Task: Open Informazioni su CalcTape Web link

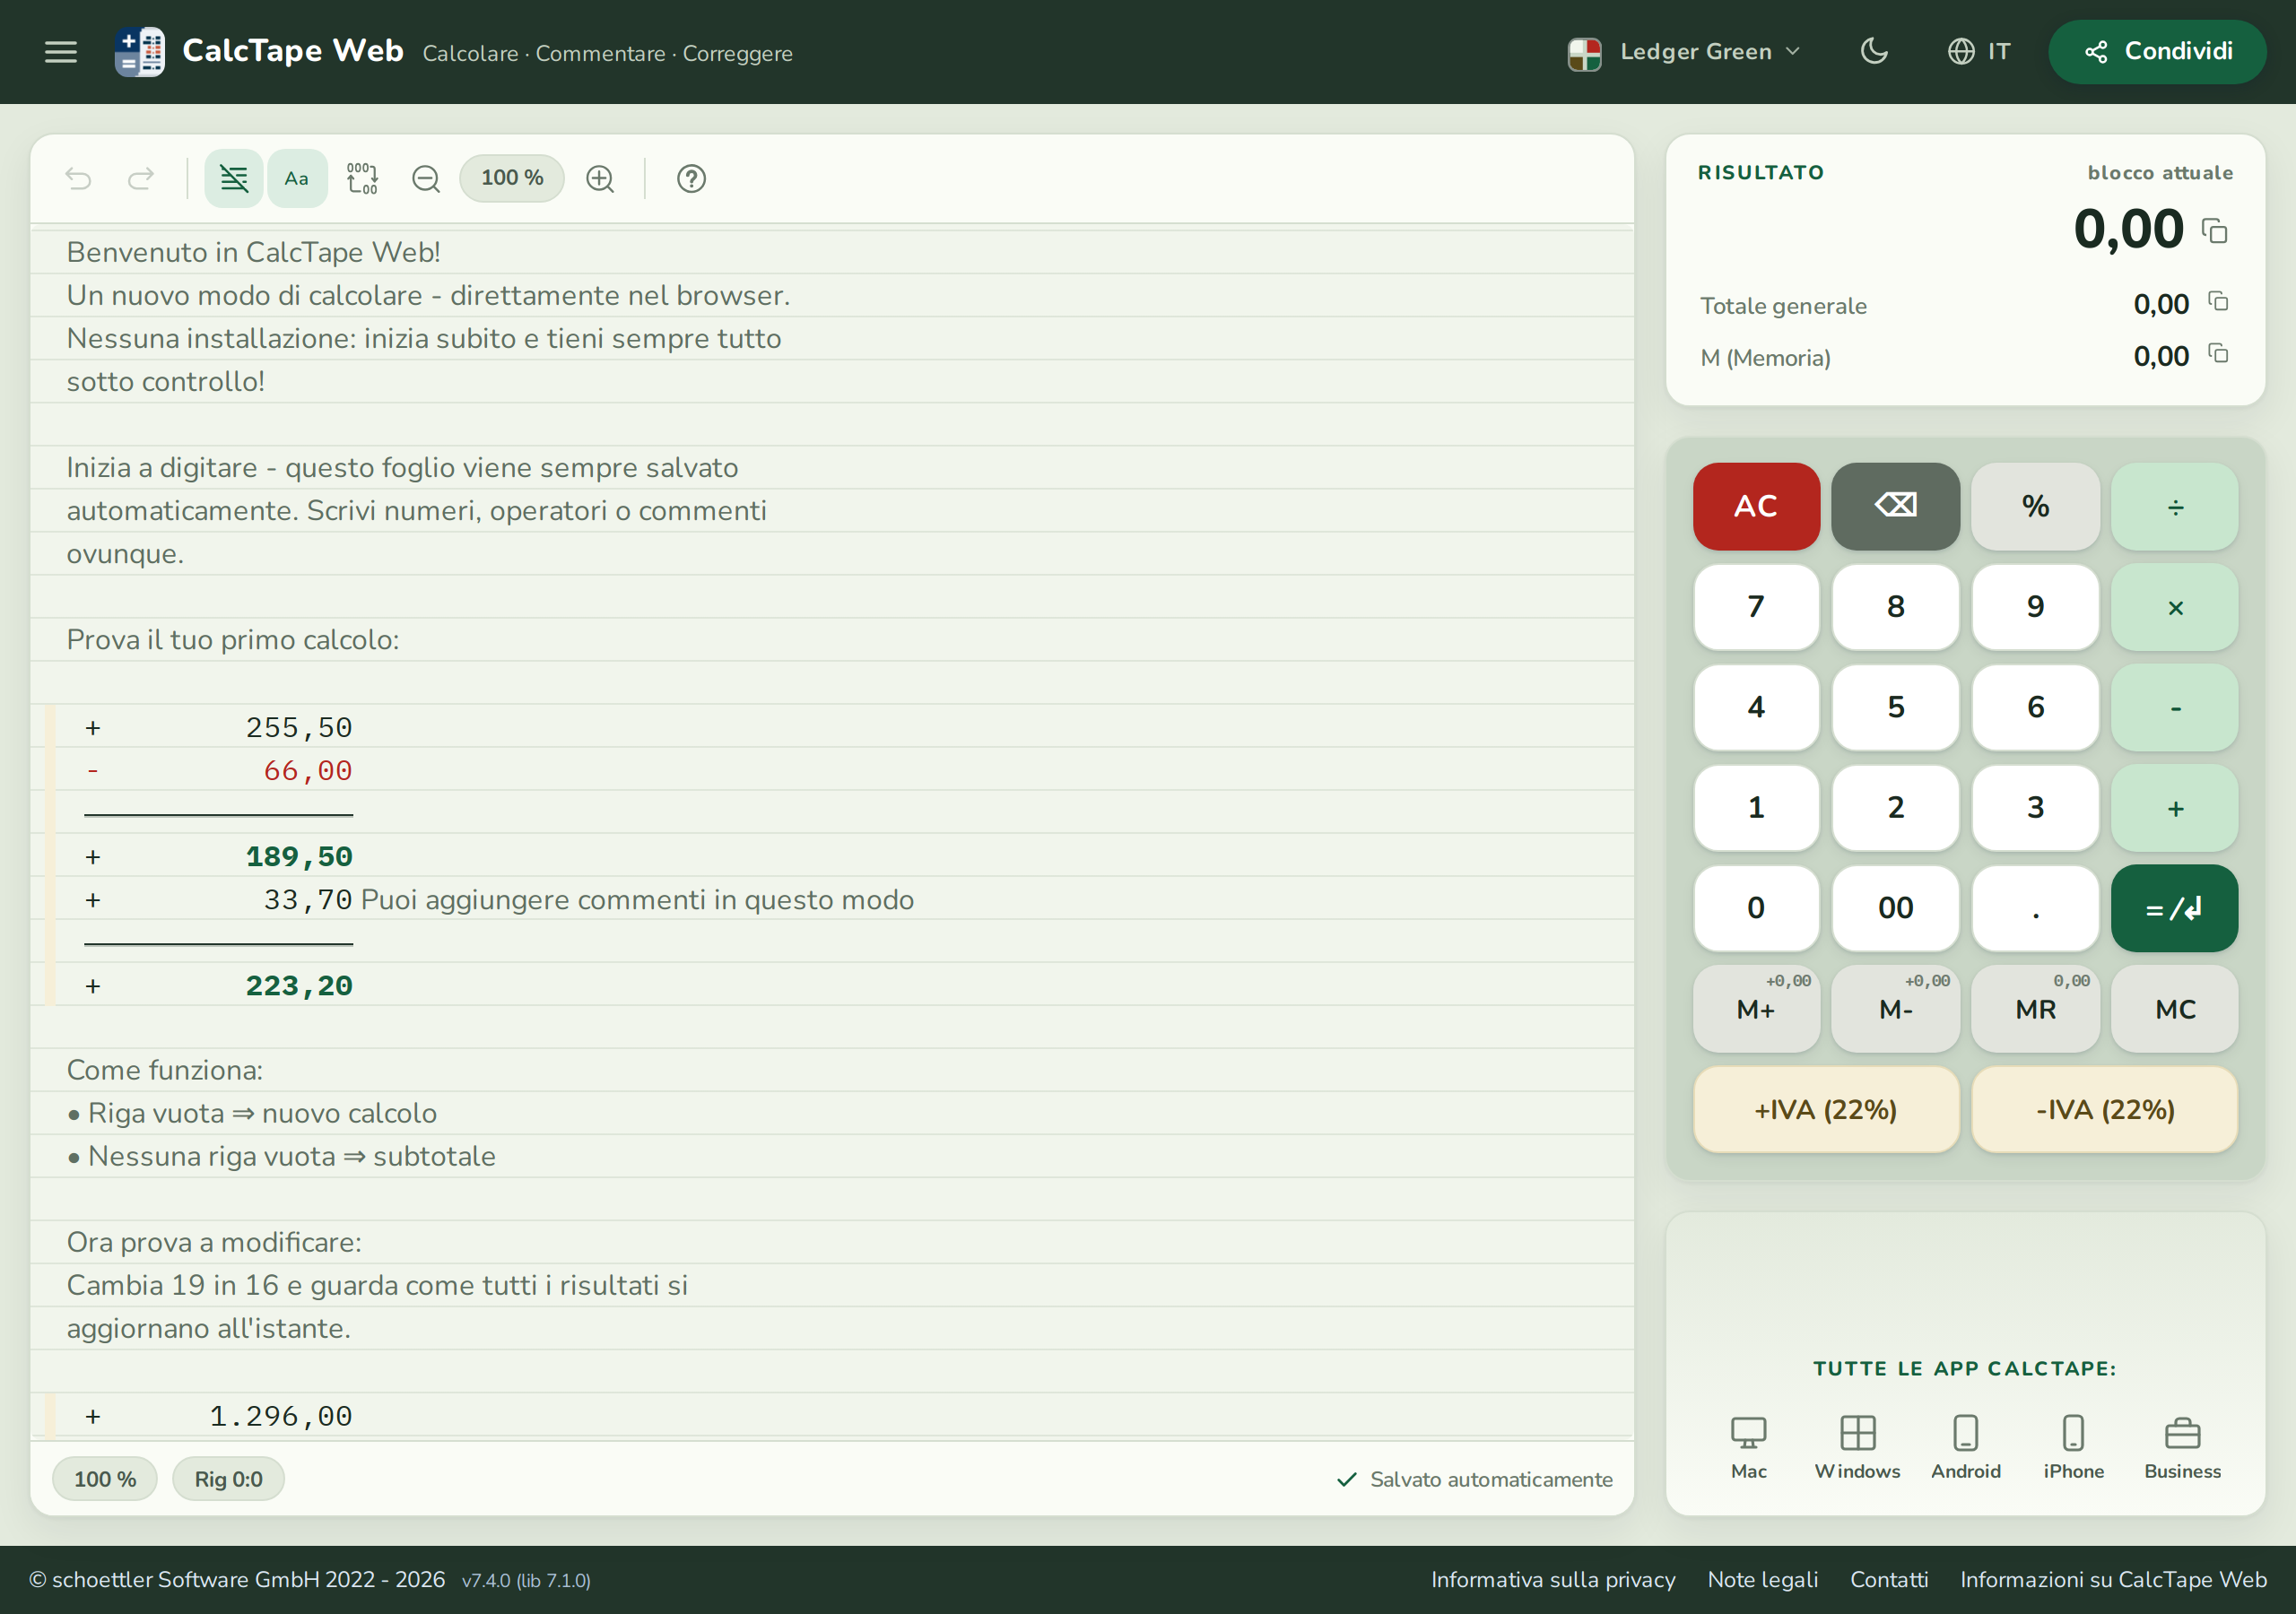Action: [2113, 1580]
